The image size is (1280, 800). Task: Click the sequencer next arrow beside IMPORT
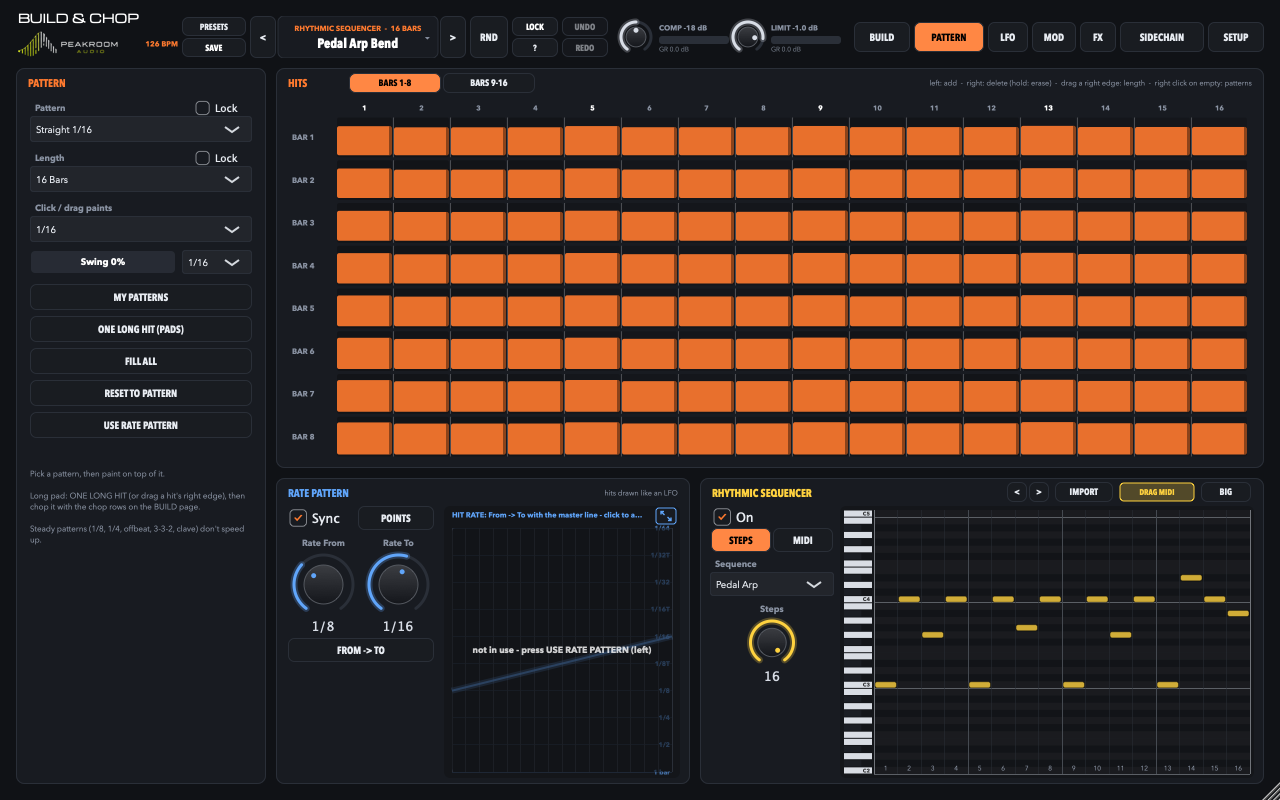click(x=1039, y=492)
